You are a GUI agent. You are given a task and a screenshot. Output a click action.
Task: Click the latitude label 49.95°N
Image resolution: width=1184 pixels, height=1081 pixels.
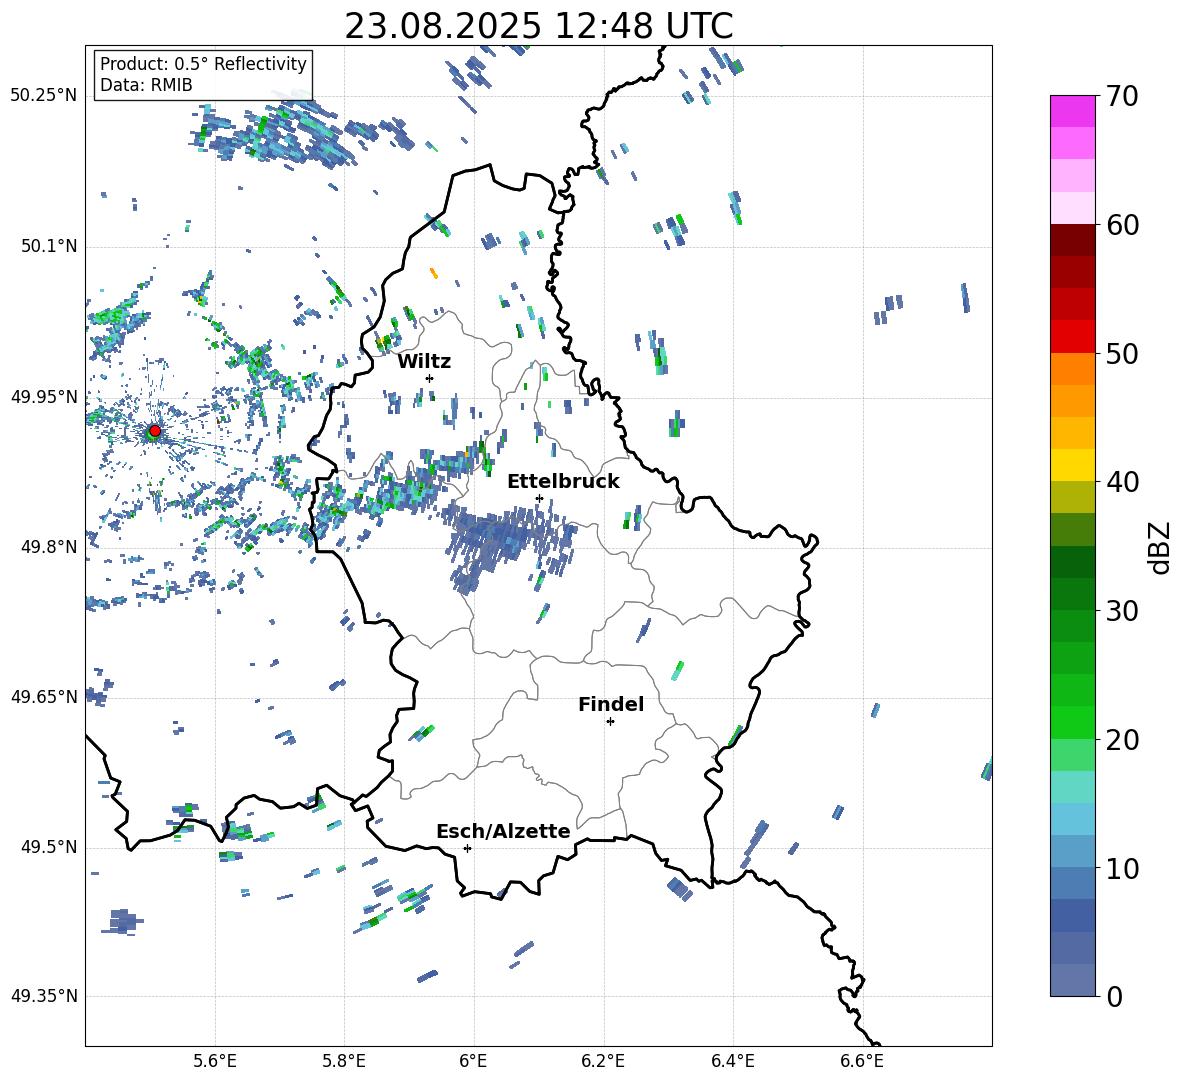click(44, 397)
